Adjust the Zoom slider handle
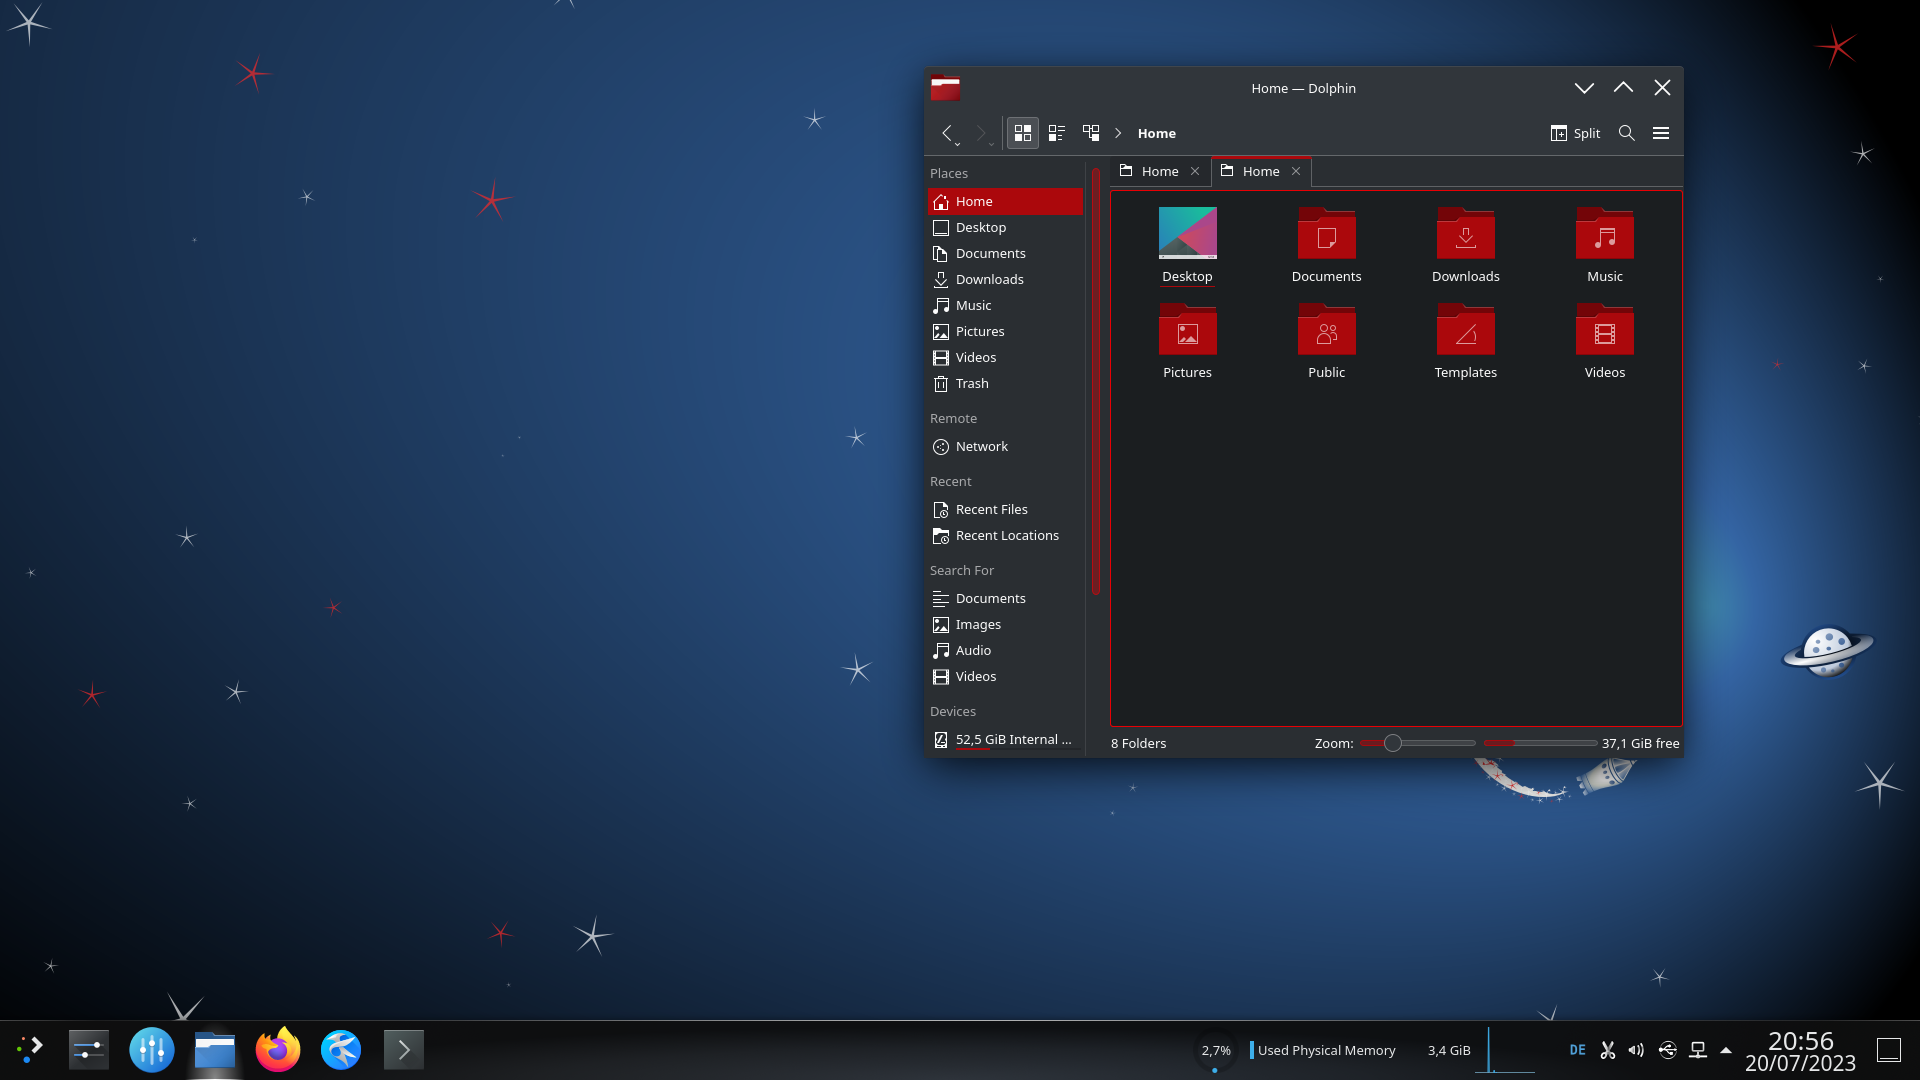 (x=1392, y=743)
